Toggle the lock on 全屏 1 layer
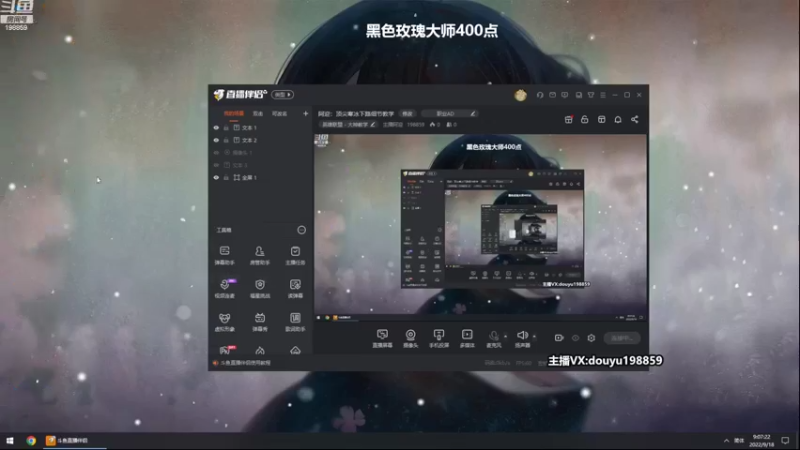Viewport: 800px width, 450px height. coord(226,178)
